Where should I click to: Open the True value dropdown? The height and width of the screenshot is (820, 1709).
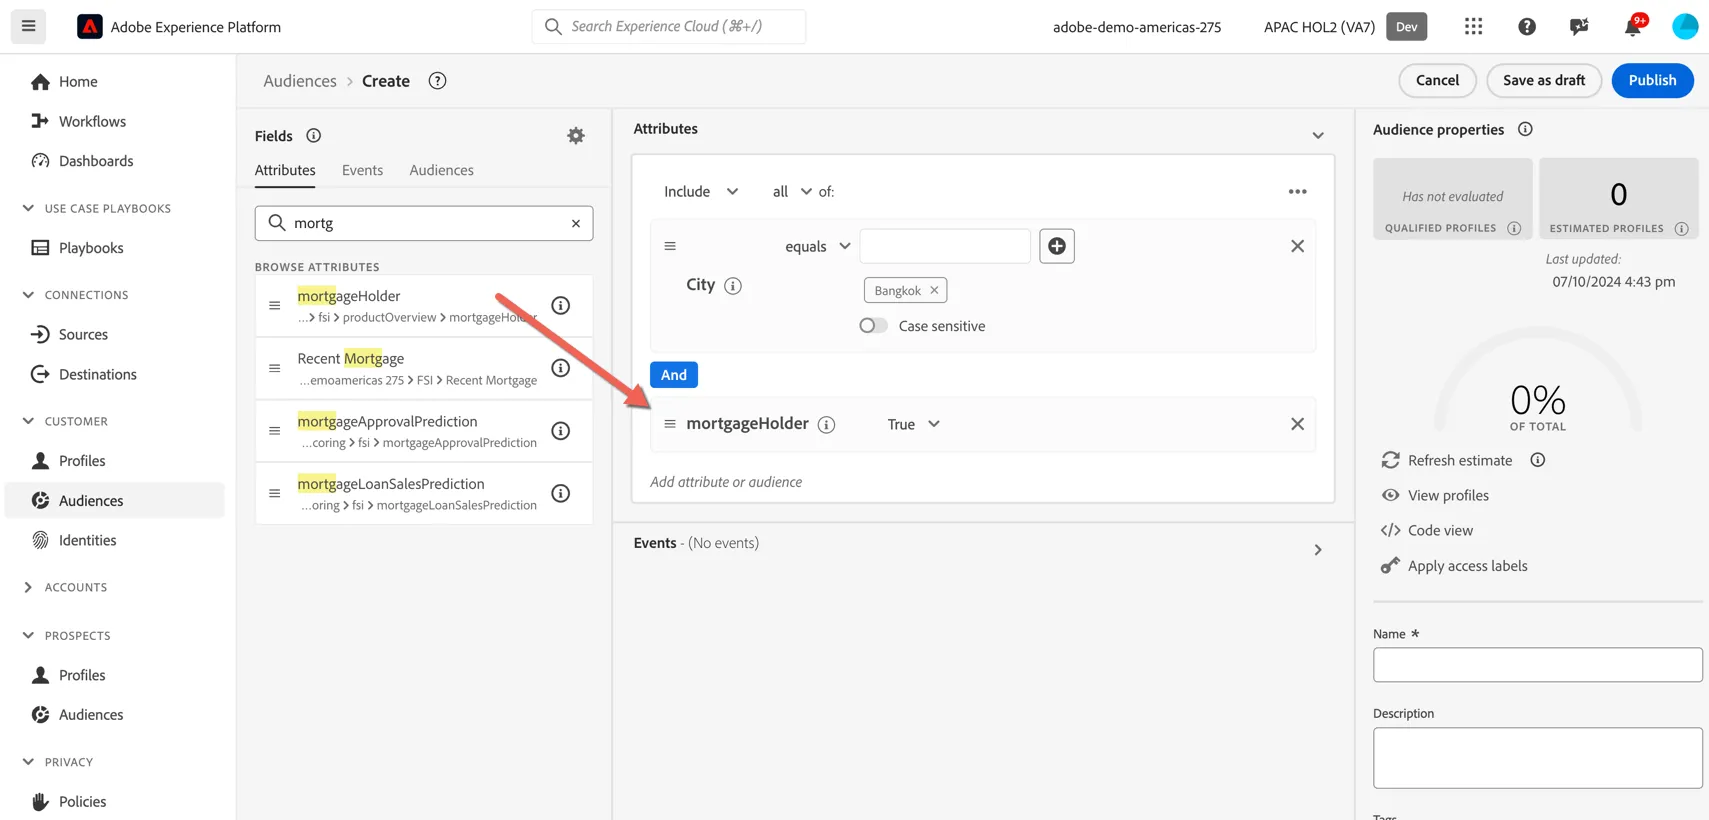913,424
